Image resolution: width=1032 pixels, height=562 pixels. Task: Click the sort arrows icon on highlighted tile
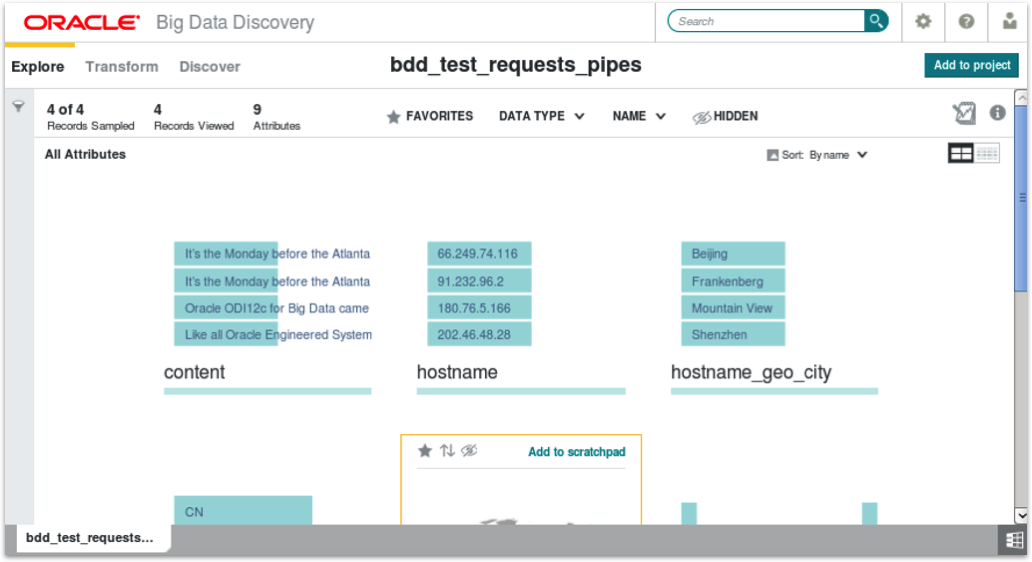[448, 451]
